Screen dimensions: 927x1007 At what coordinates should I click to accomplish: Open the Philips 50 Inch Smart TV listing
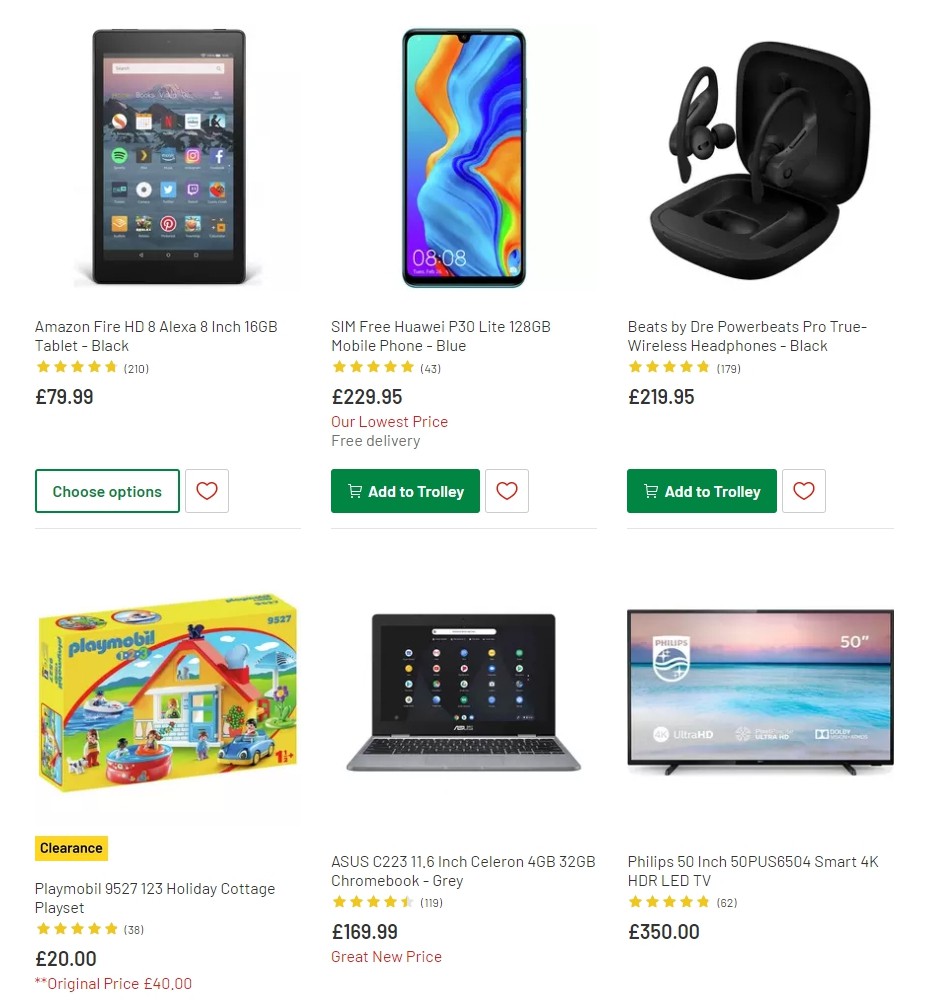(752, 871)
